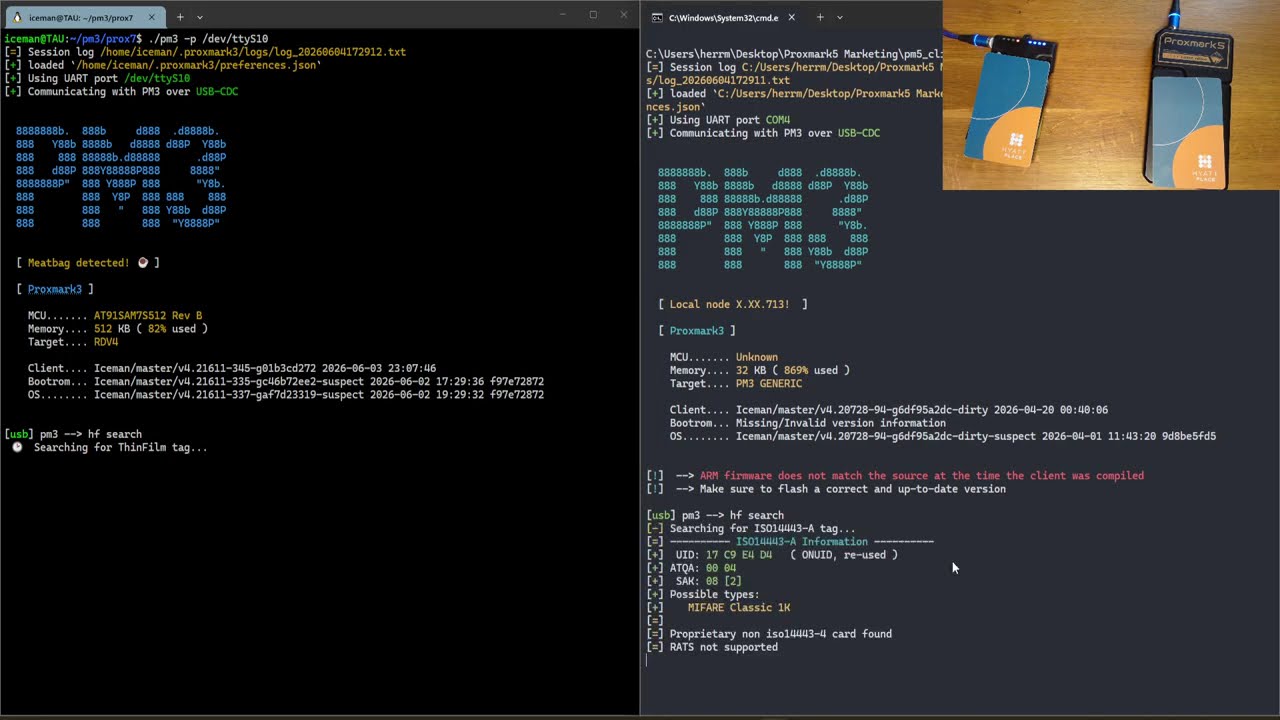
Task: Click the Target value 'PM3 GENERIC'
Action: 769,383
